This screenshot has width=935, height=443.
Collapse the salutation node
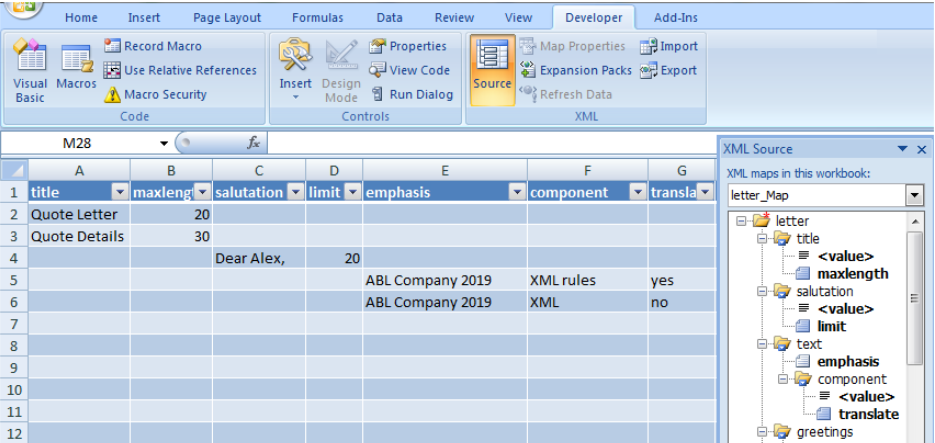click(761, 291)
